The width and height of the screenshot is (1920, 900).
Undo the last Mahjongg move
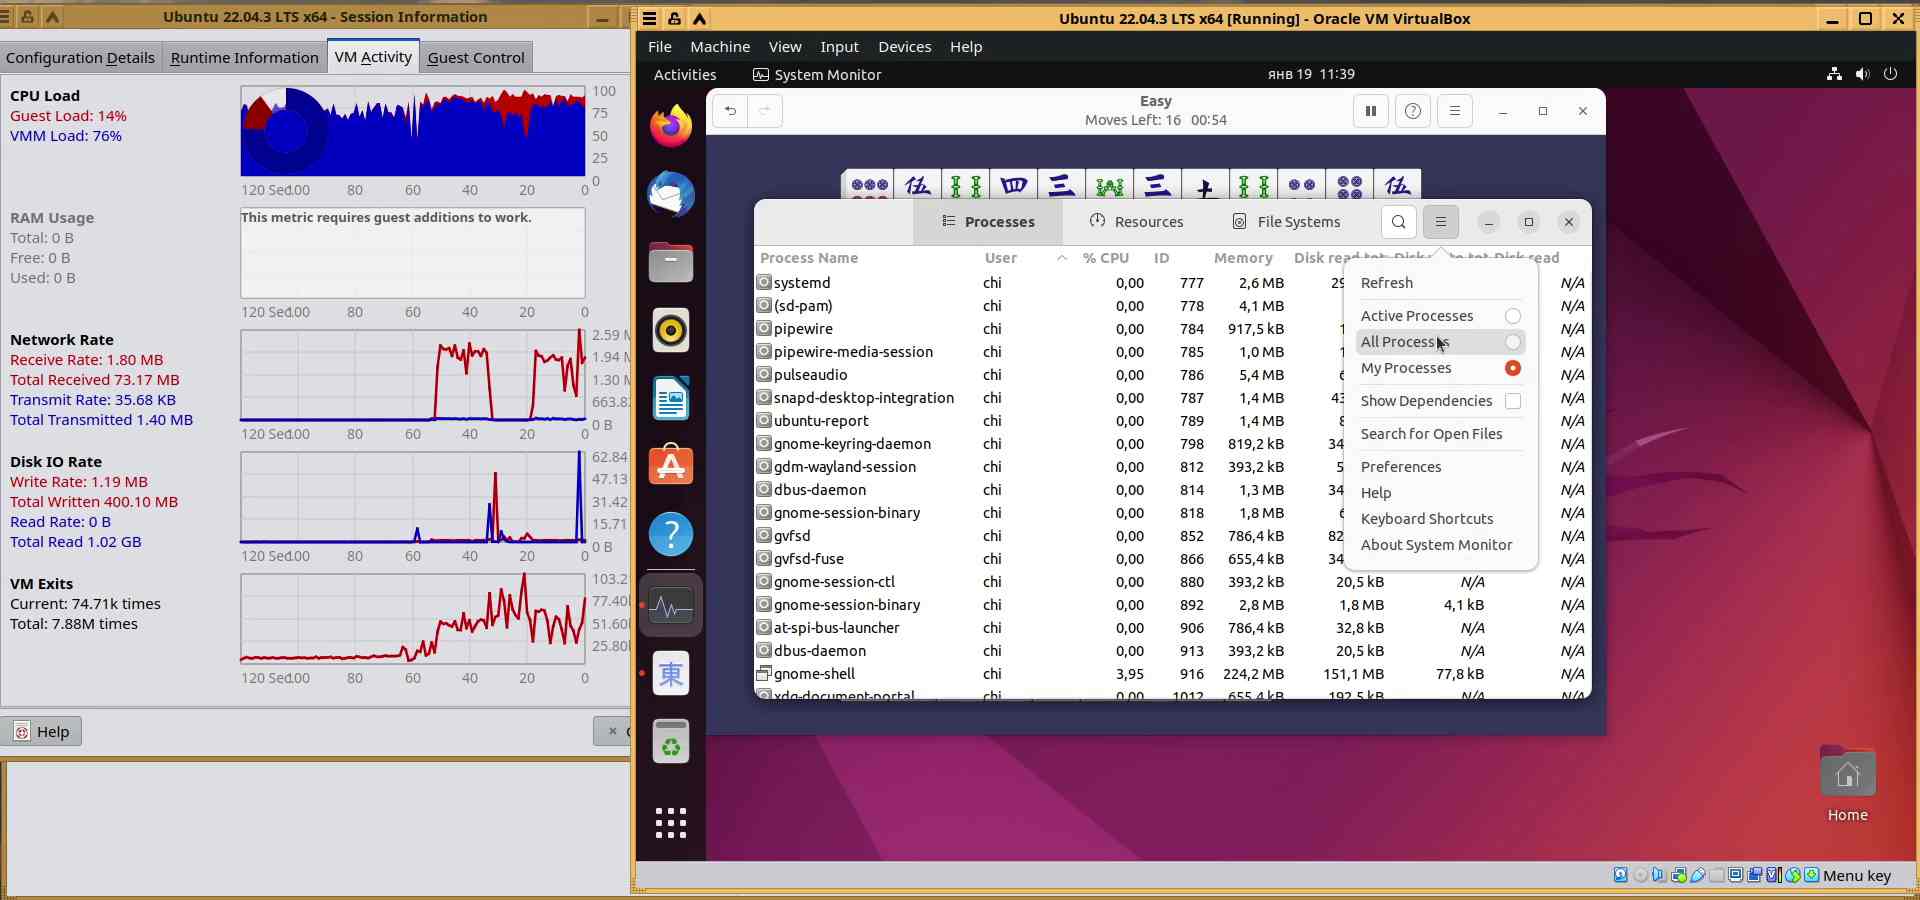point(730,111)
